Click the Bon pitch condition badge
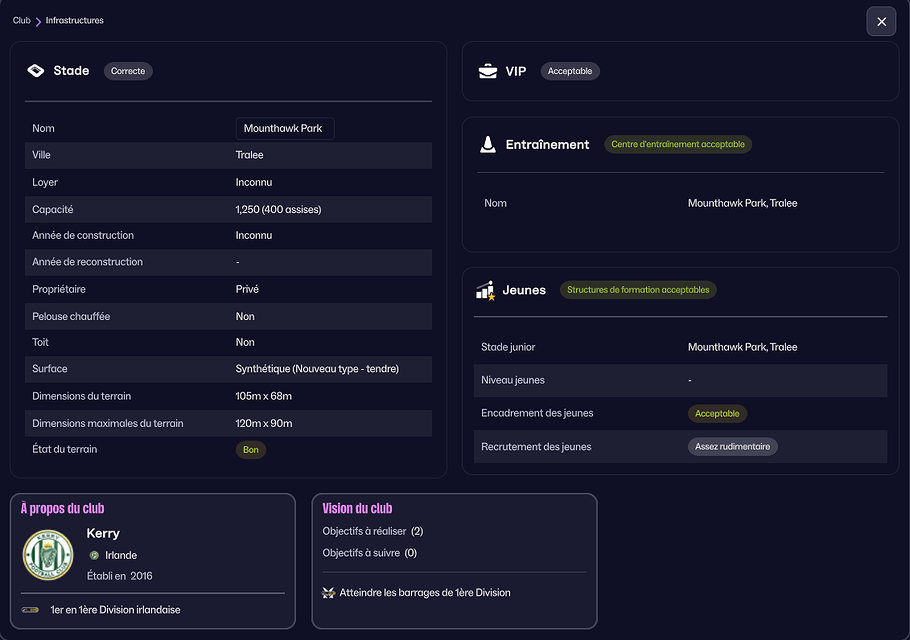Image resolution: width=910 pixels, height=640 pixels. point(251,450)
